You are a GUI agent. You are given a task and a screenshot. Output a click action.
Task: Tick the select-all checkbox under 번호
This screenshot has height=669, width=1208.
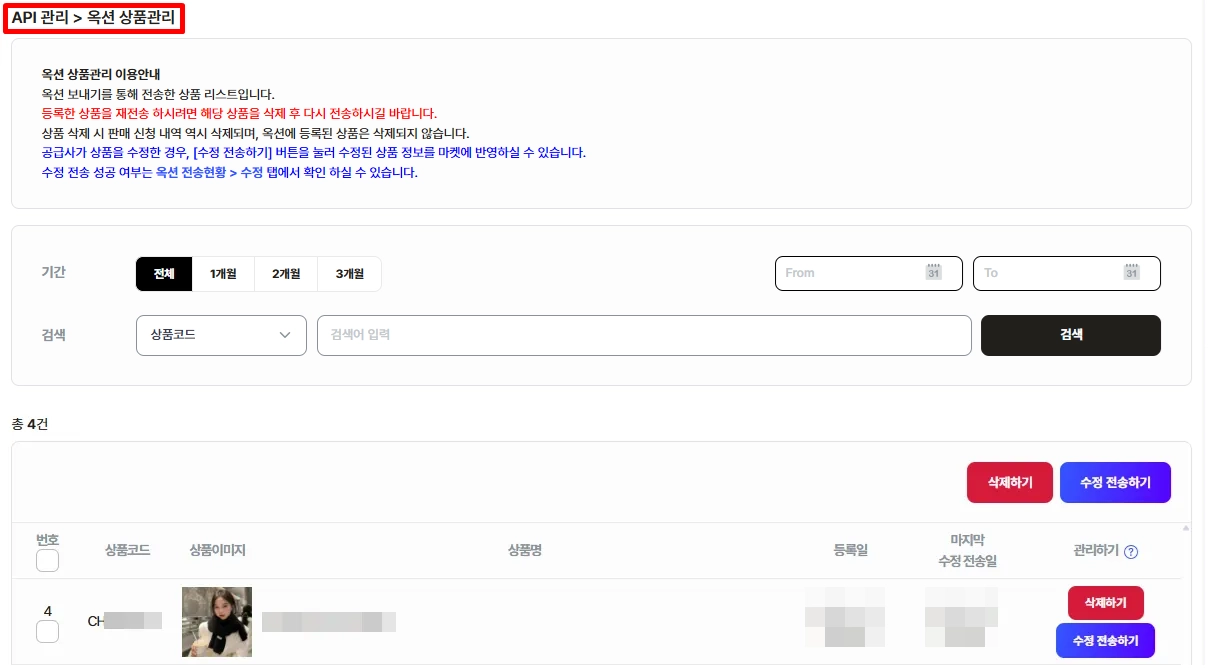[47, 561]
